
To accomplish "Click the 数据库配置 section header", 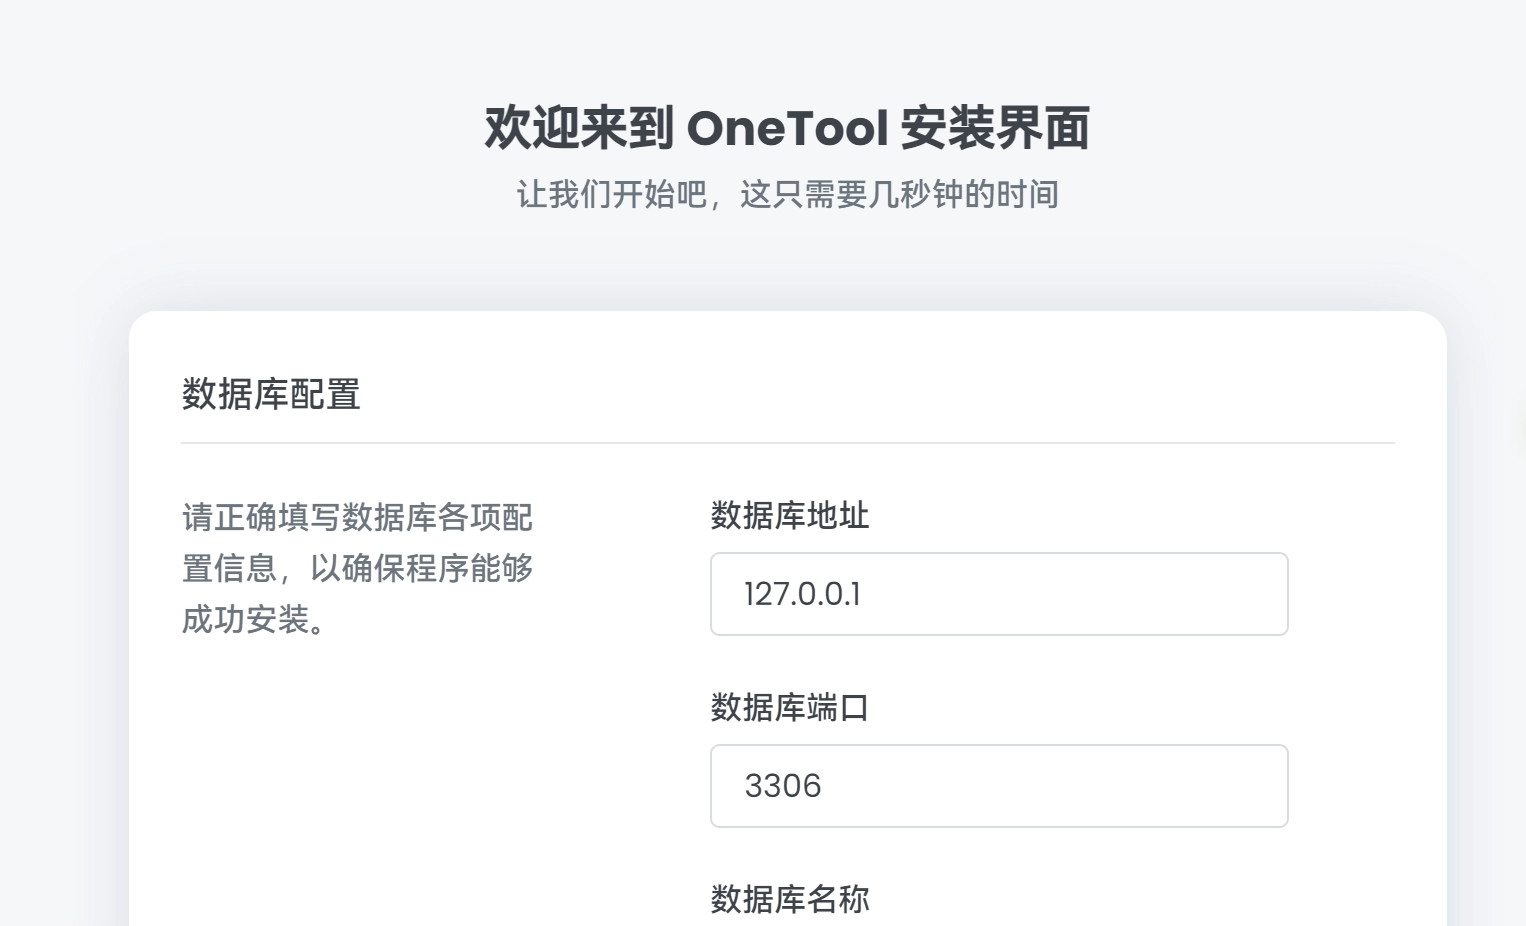I will tap(270, 394).
